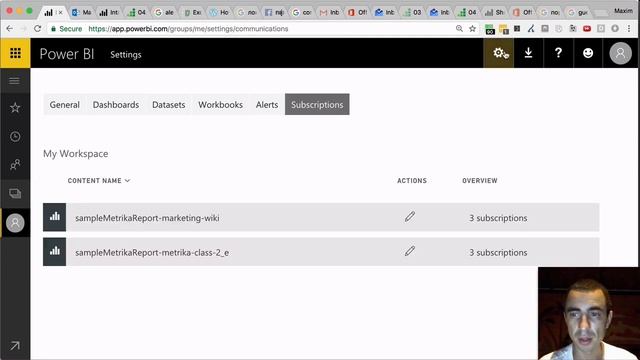Click the zoom magnifier in address bar
This screenshot has height=360, width=640.
tap(459, 29)
